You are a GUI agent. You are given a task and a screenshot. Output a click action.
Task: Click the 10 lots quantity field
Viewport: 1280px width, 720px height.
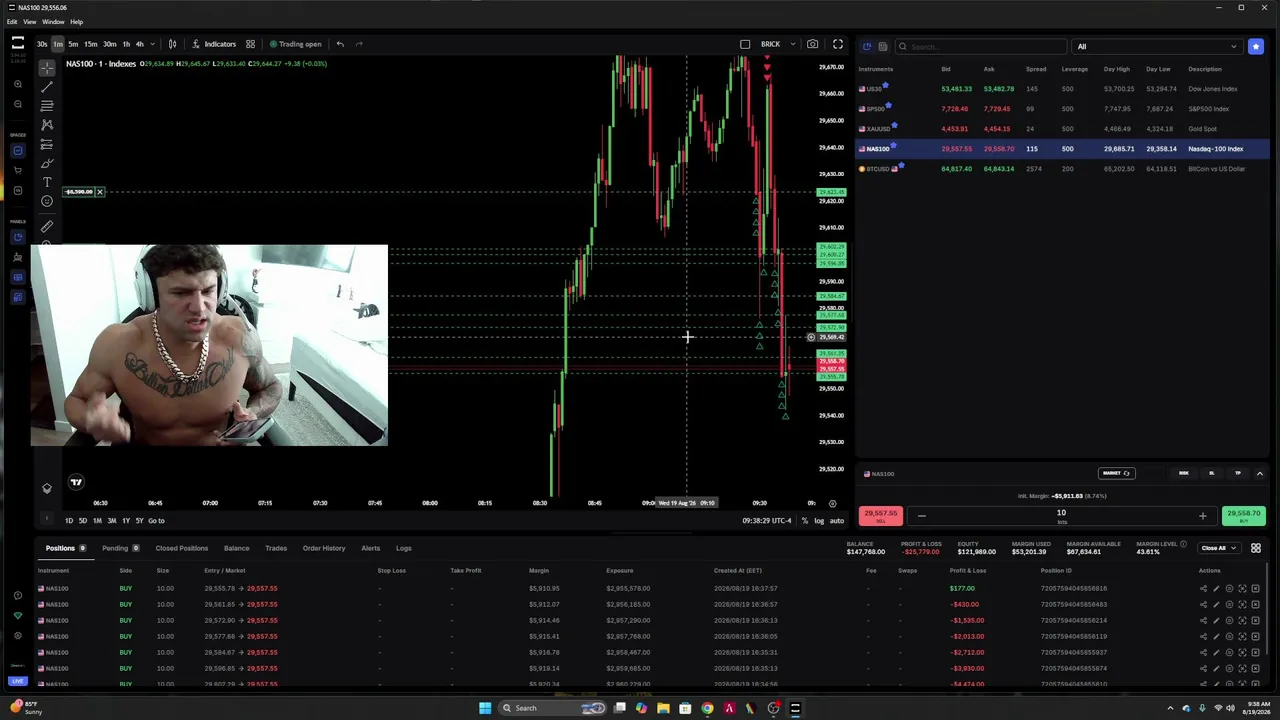[x=1061, y=515]
